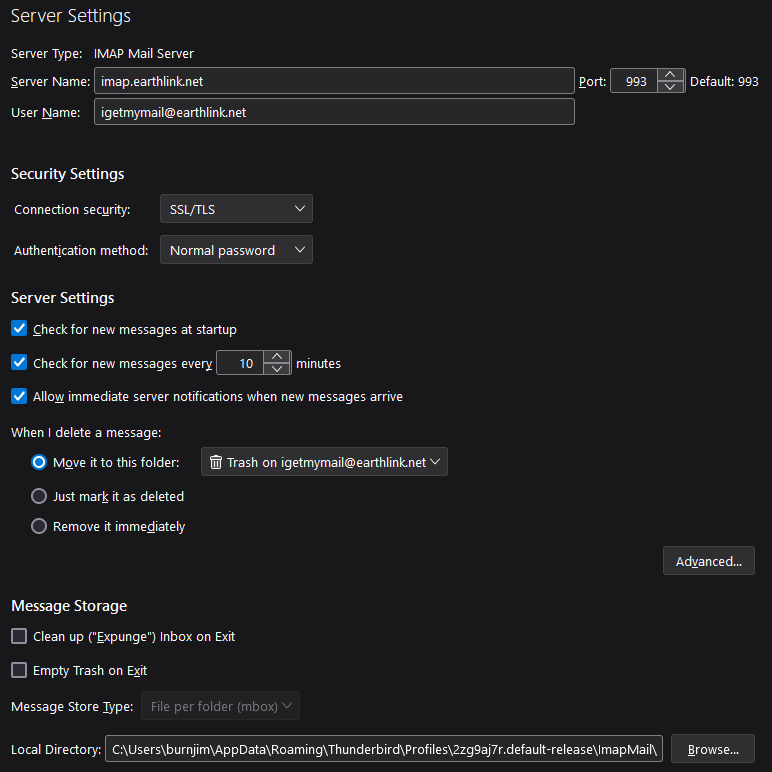Image resolution: width=772 pixels, height=772 pixels.
Task: Toggle Check for new messages every checkbox
Action: [x=19, y=362]
